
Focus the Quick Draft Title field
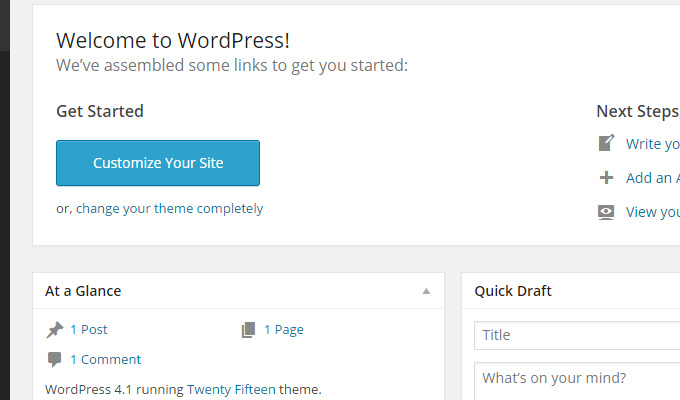point(577,335)
